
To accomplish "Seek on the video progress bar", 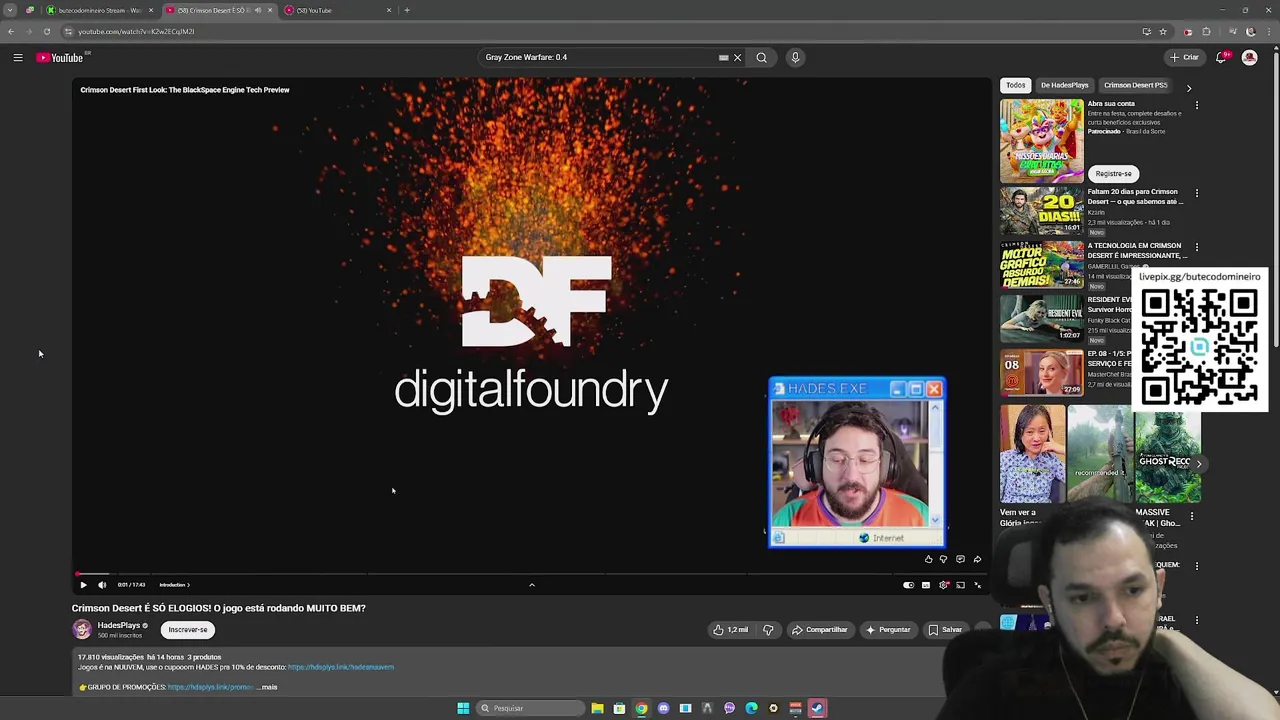I will [531, 574].
